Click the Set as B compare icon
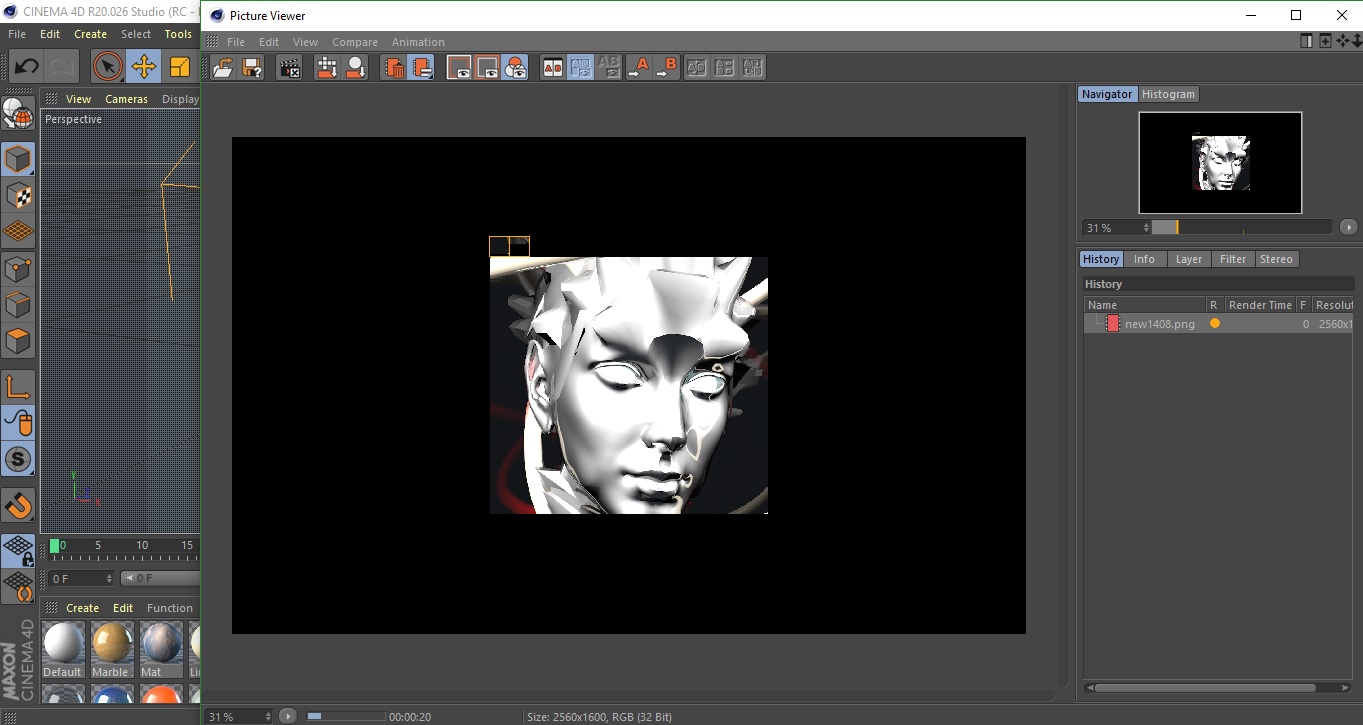The image size is (1363, 725). pos(667,68)
